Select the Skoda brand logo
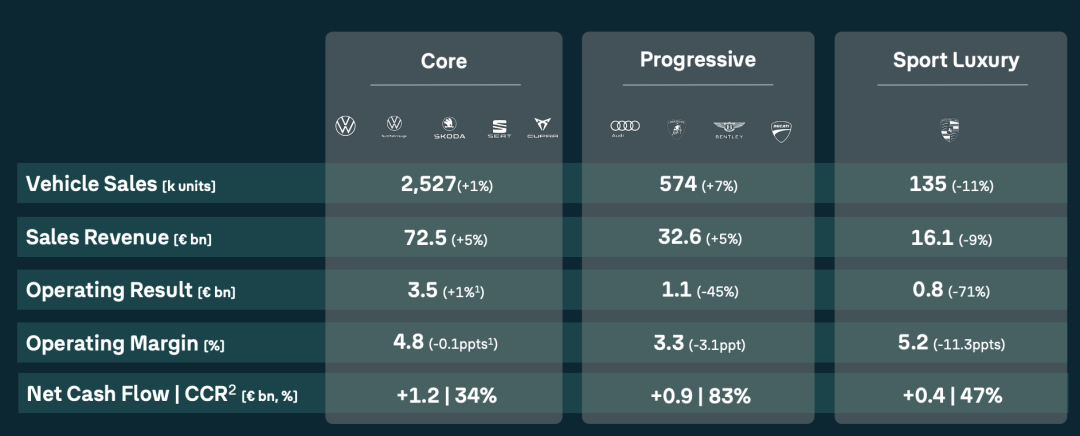Image resolution: width=1080 pixels, height=436 pixels. coord(449,128)
